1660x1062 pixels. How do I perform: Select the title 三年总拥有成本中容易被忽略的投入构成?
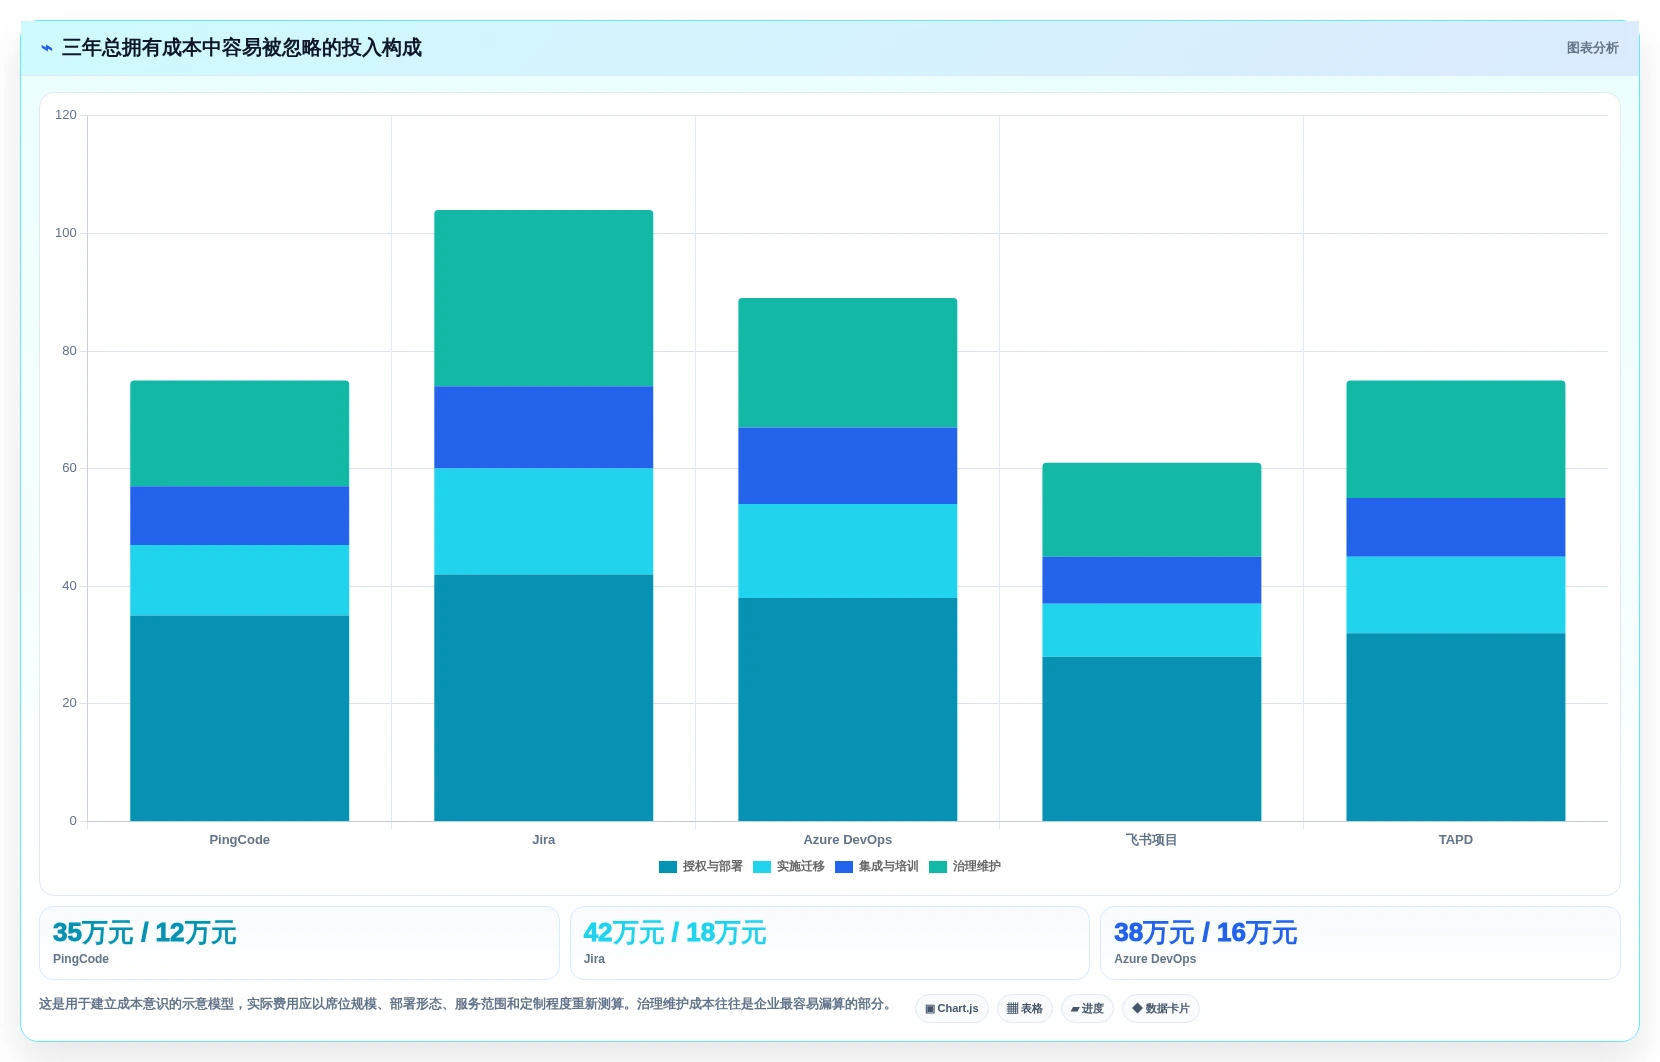pos(242,48)
